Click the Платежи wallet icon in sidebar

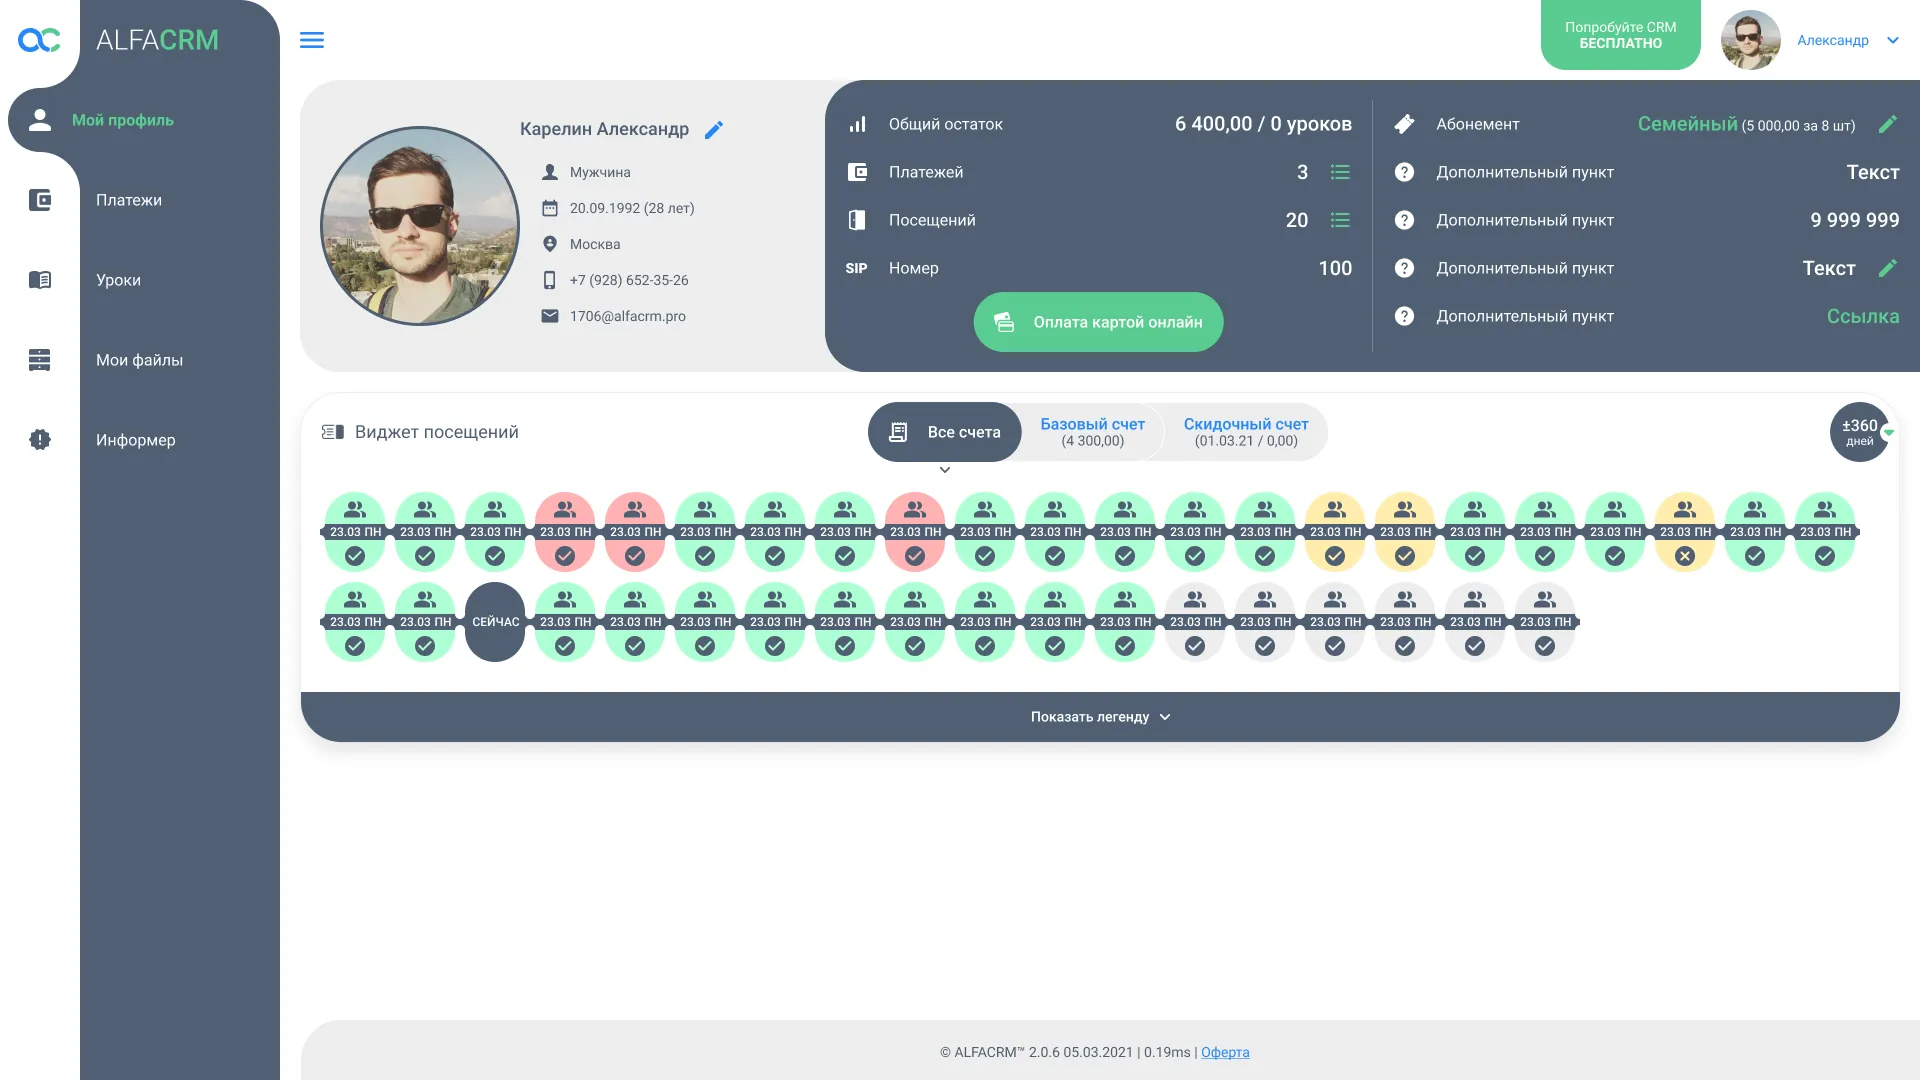pos(40,200)
